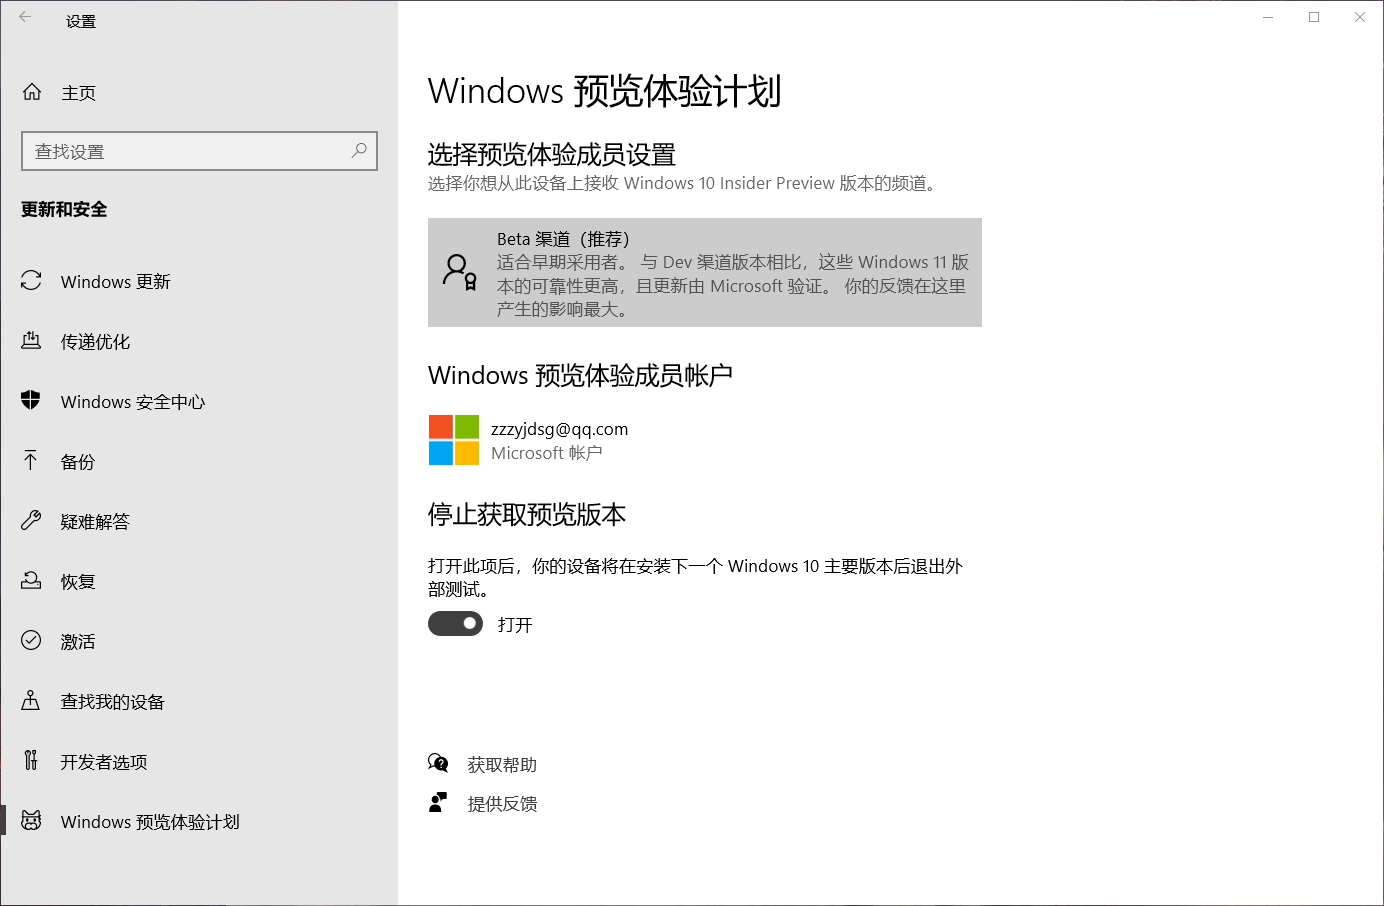Open 开发者选项 page
Viewport: 1384px width, 906px height.
pyautogui.click(x=199, y=761)
